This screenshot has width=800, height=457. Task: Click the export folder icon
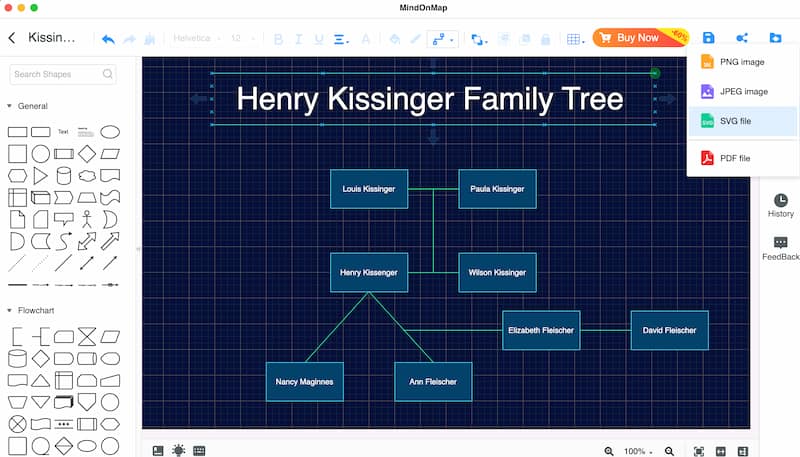[775, 38]
